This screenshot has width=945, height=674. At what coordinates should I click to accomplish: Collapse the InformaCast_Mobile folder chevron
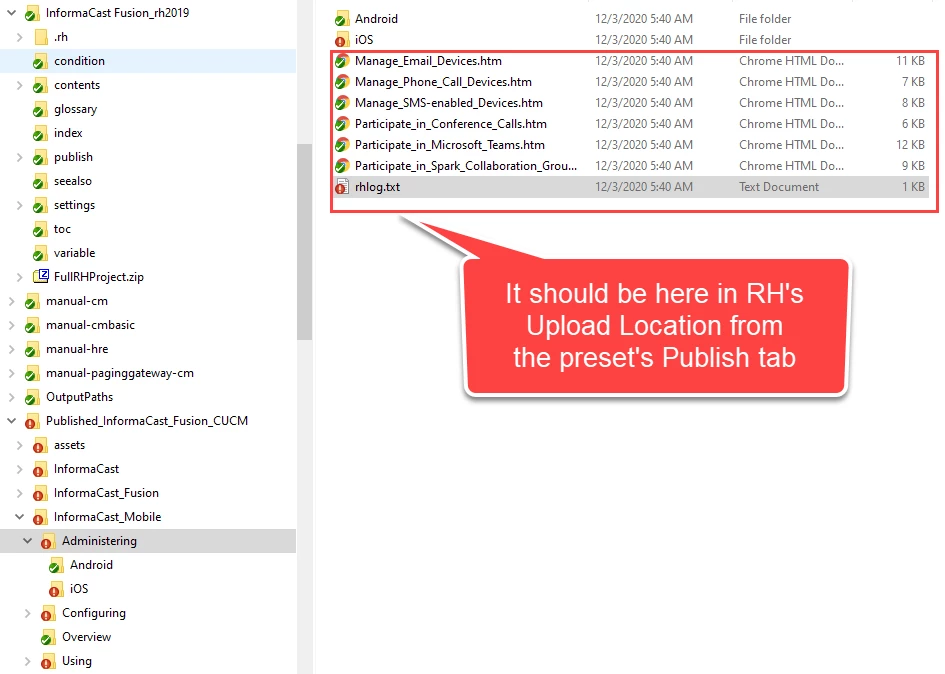coord(19,517)
